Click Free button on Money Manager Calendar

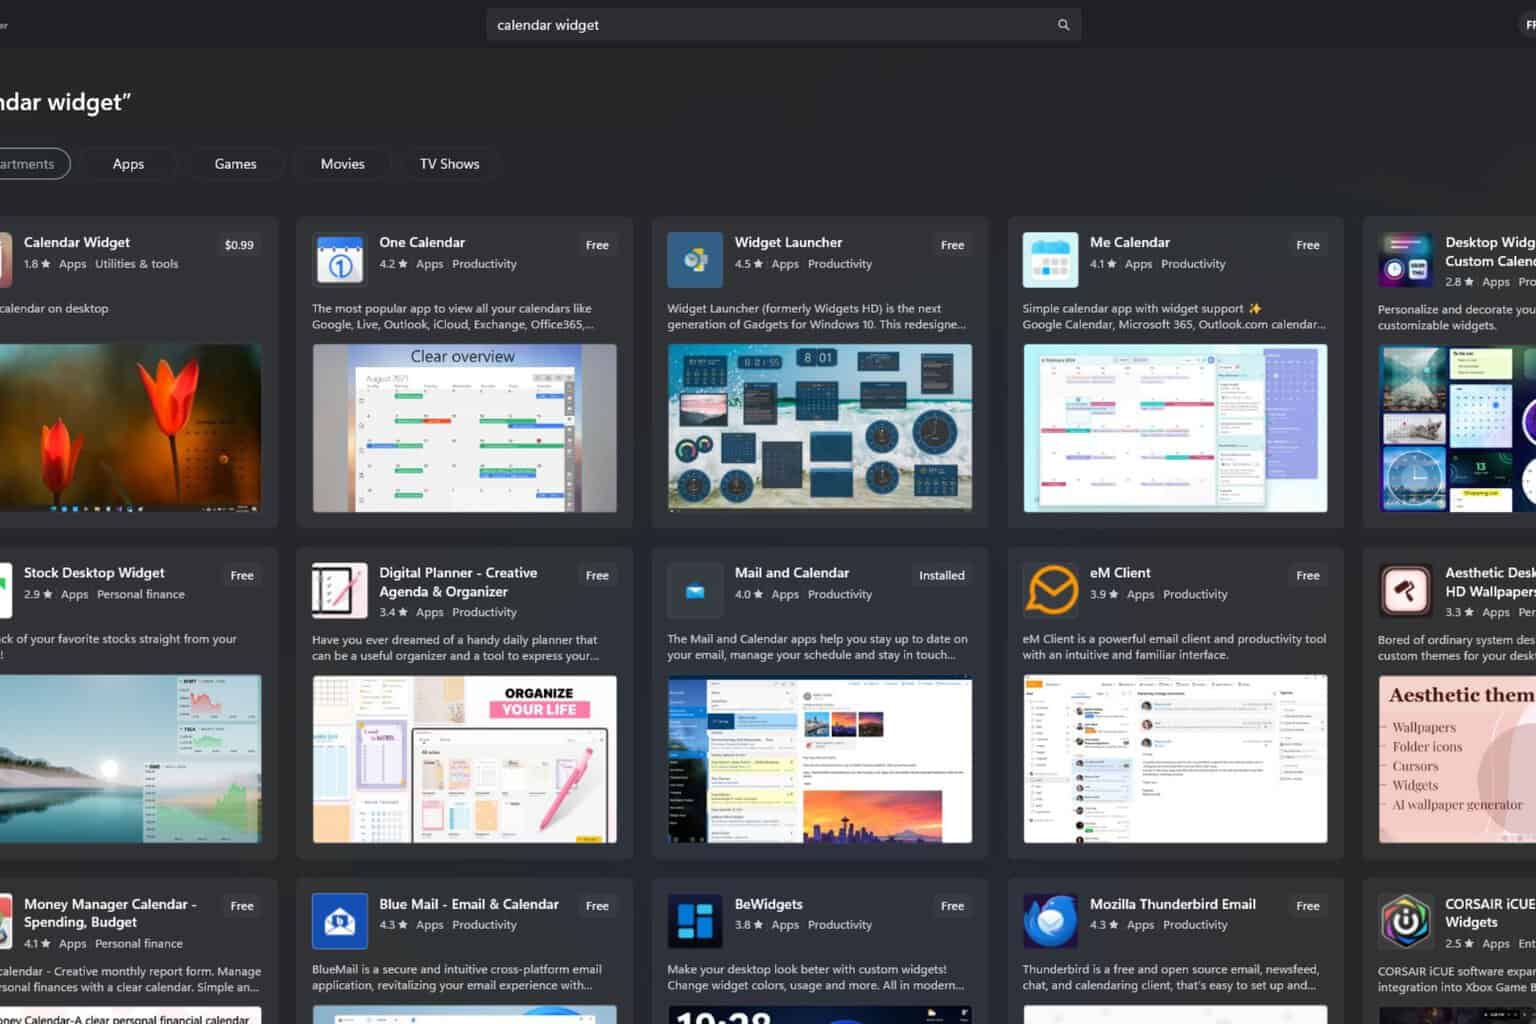click(242, 906)
